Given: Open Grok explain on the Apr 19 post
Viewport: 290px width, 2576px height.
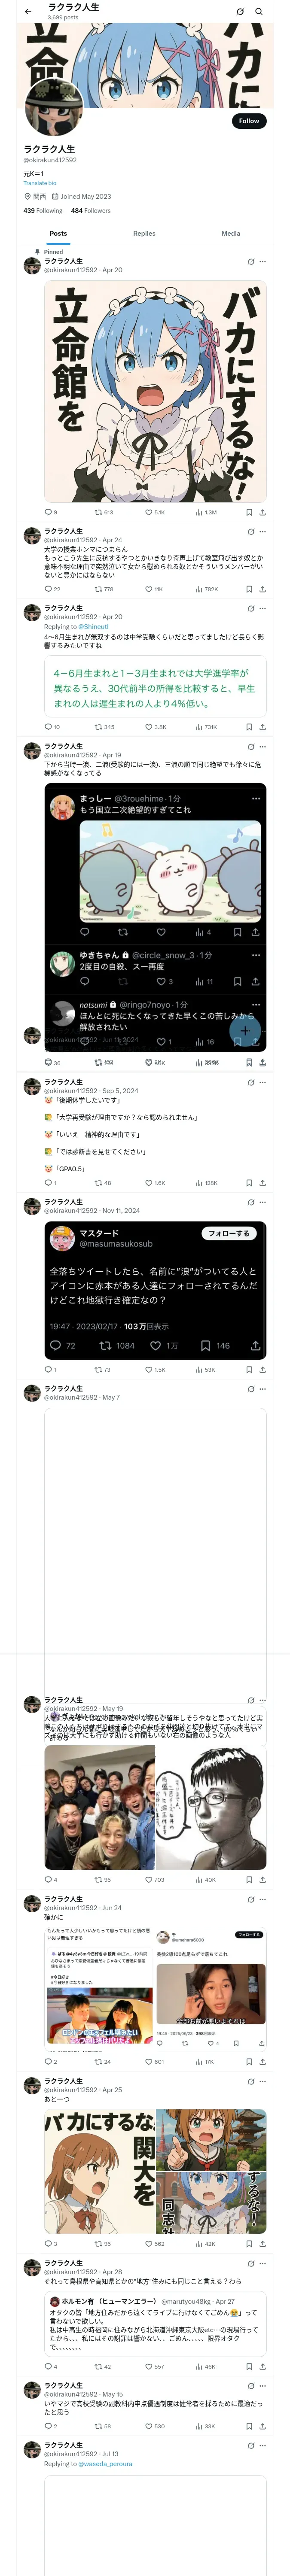Looking at the screenshot, I should click(250, 747).
